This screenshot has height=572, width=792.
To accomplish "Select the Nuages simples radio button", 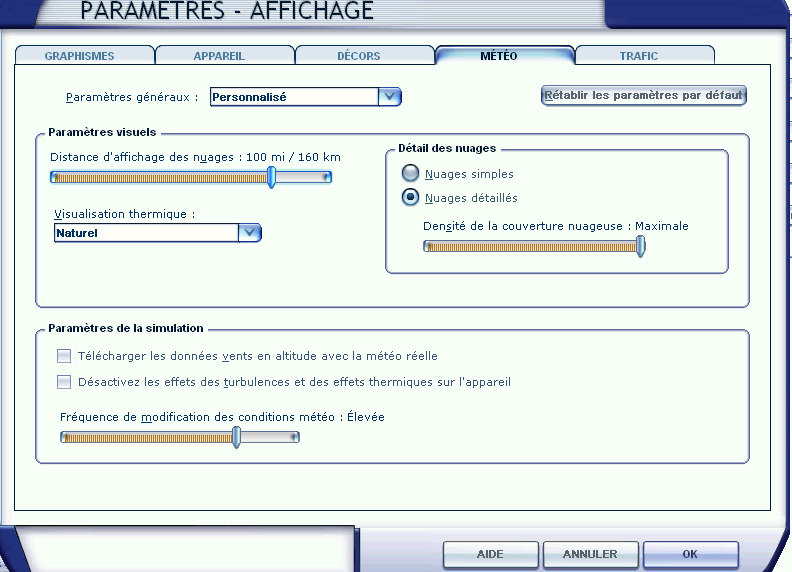I will pyautogui.click(x=410, y=173).
